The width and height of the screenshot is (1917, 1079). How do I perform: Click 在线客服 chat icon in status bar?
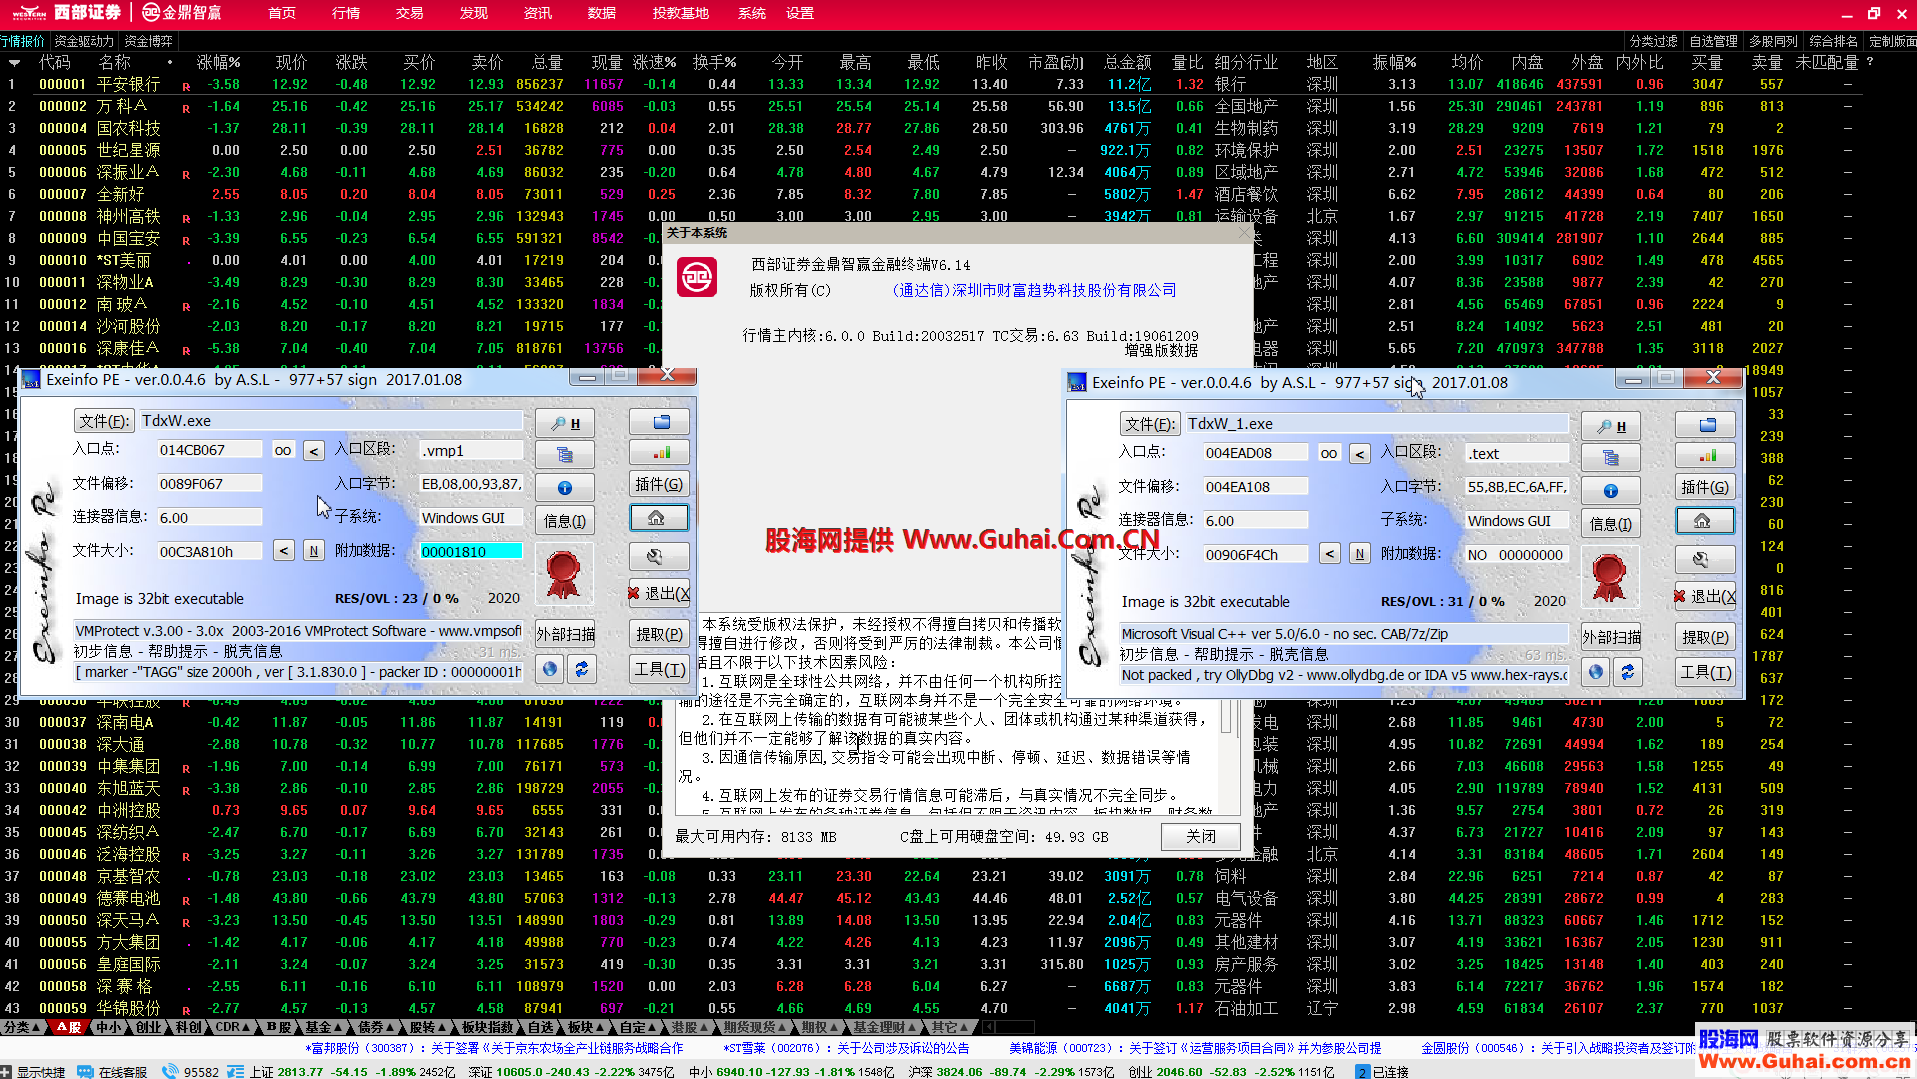85,1071
